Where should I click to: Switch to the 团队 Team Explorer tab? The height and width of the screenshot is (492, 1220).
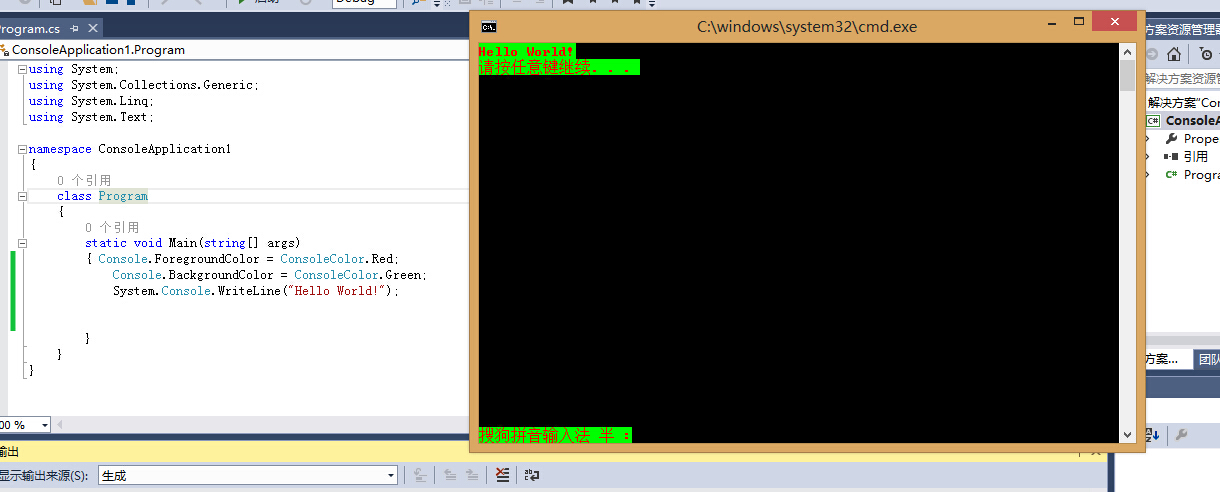click(1208, 359)
